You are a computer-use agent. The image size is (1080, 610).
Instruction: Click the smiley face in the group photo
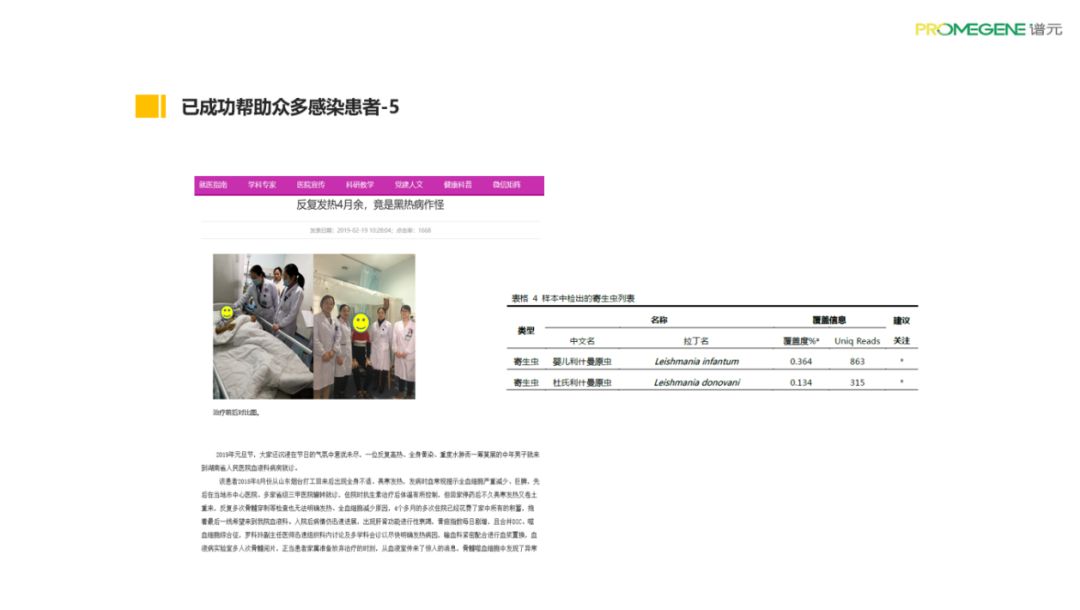360,322
